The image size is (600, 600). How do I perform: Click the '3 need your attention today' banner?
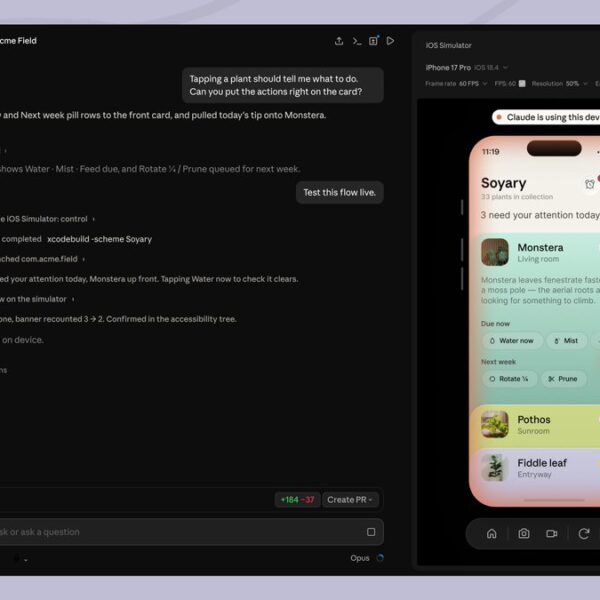pyautogui.click(x=540, y=215)
